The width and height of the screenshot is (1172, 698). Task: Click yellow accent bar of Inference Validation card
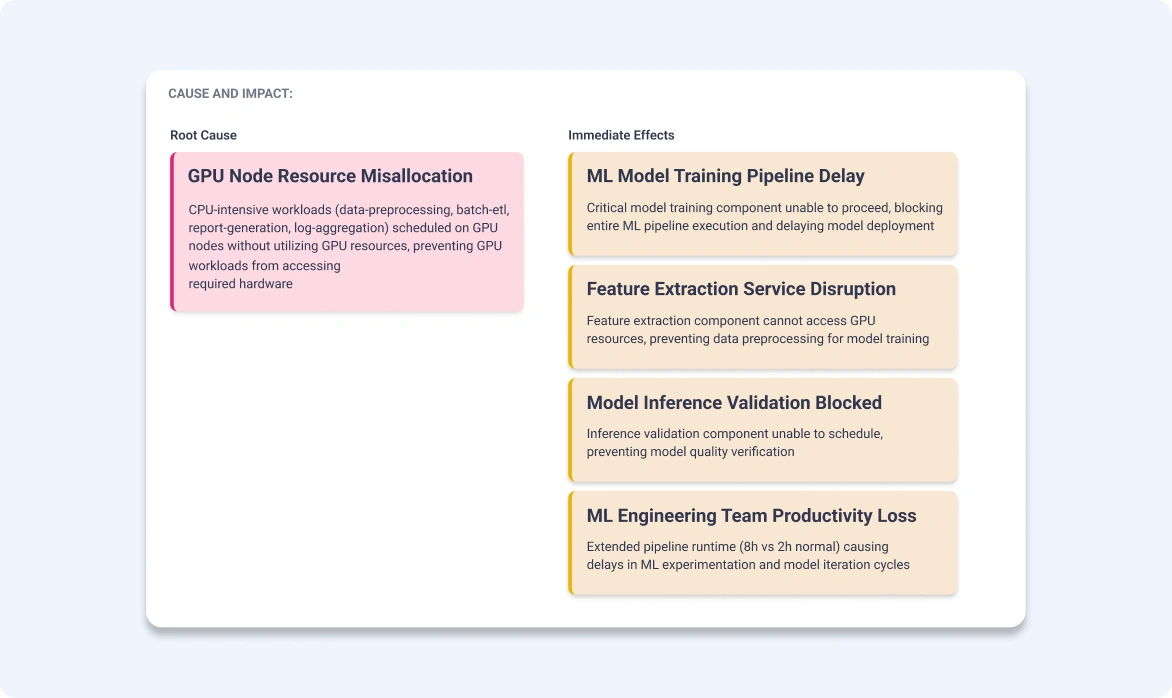click(x=570, y=430)
